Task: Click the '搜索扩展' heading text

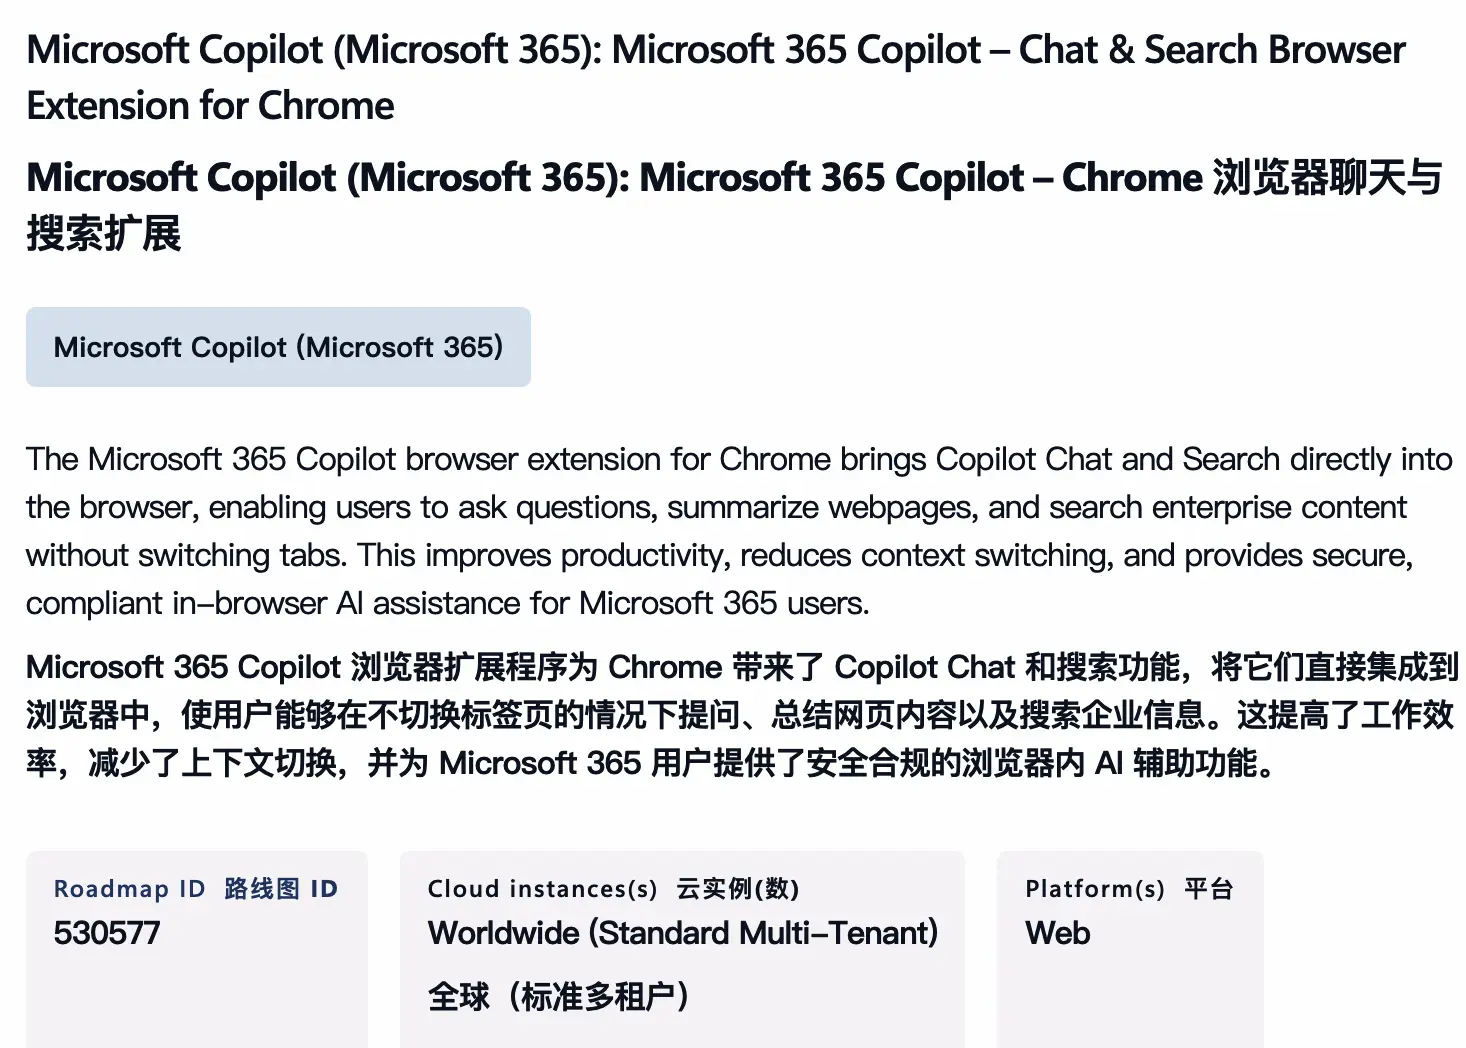Action: pos(104,234)
